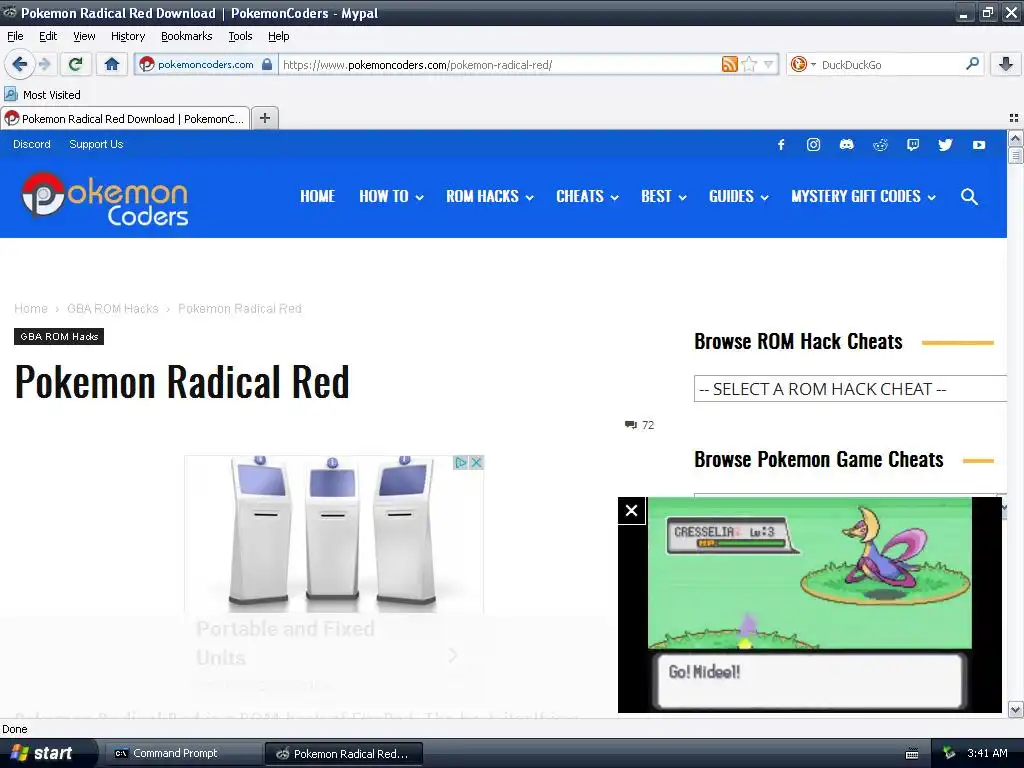Close the floating video with X button

point(632,511)
